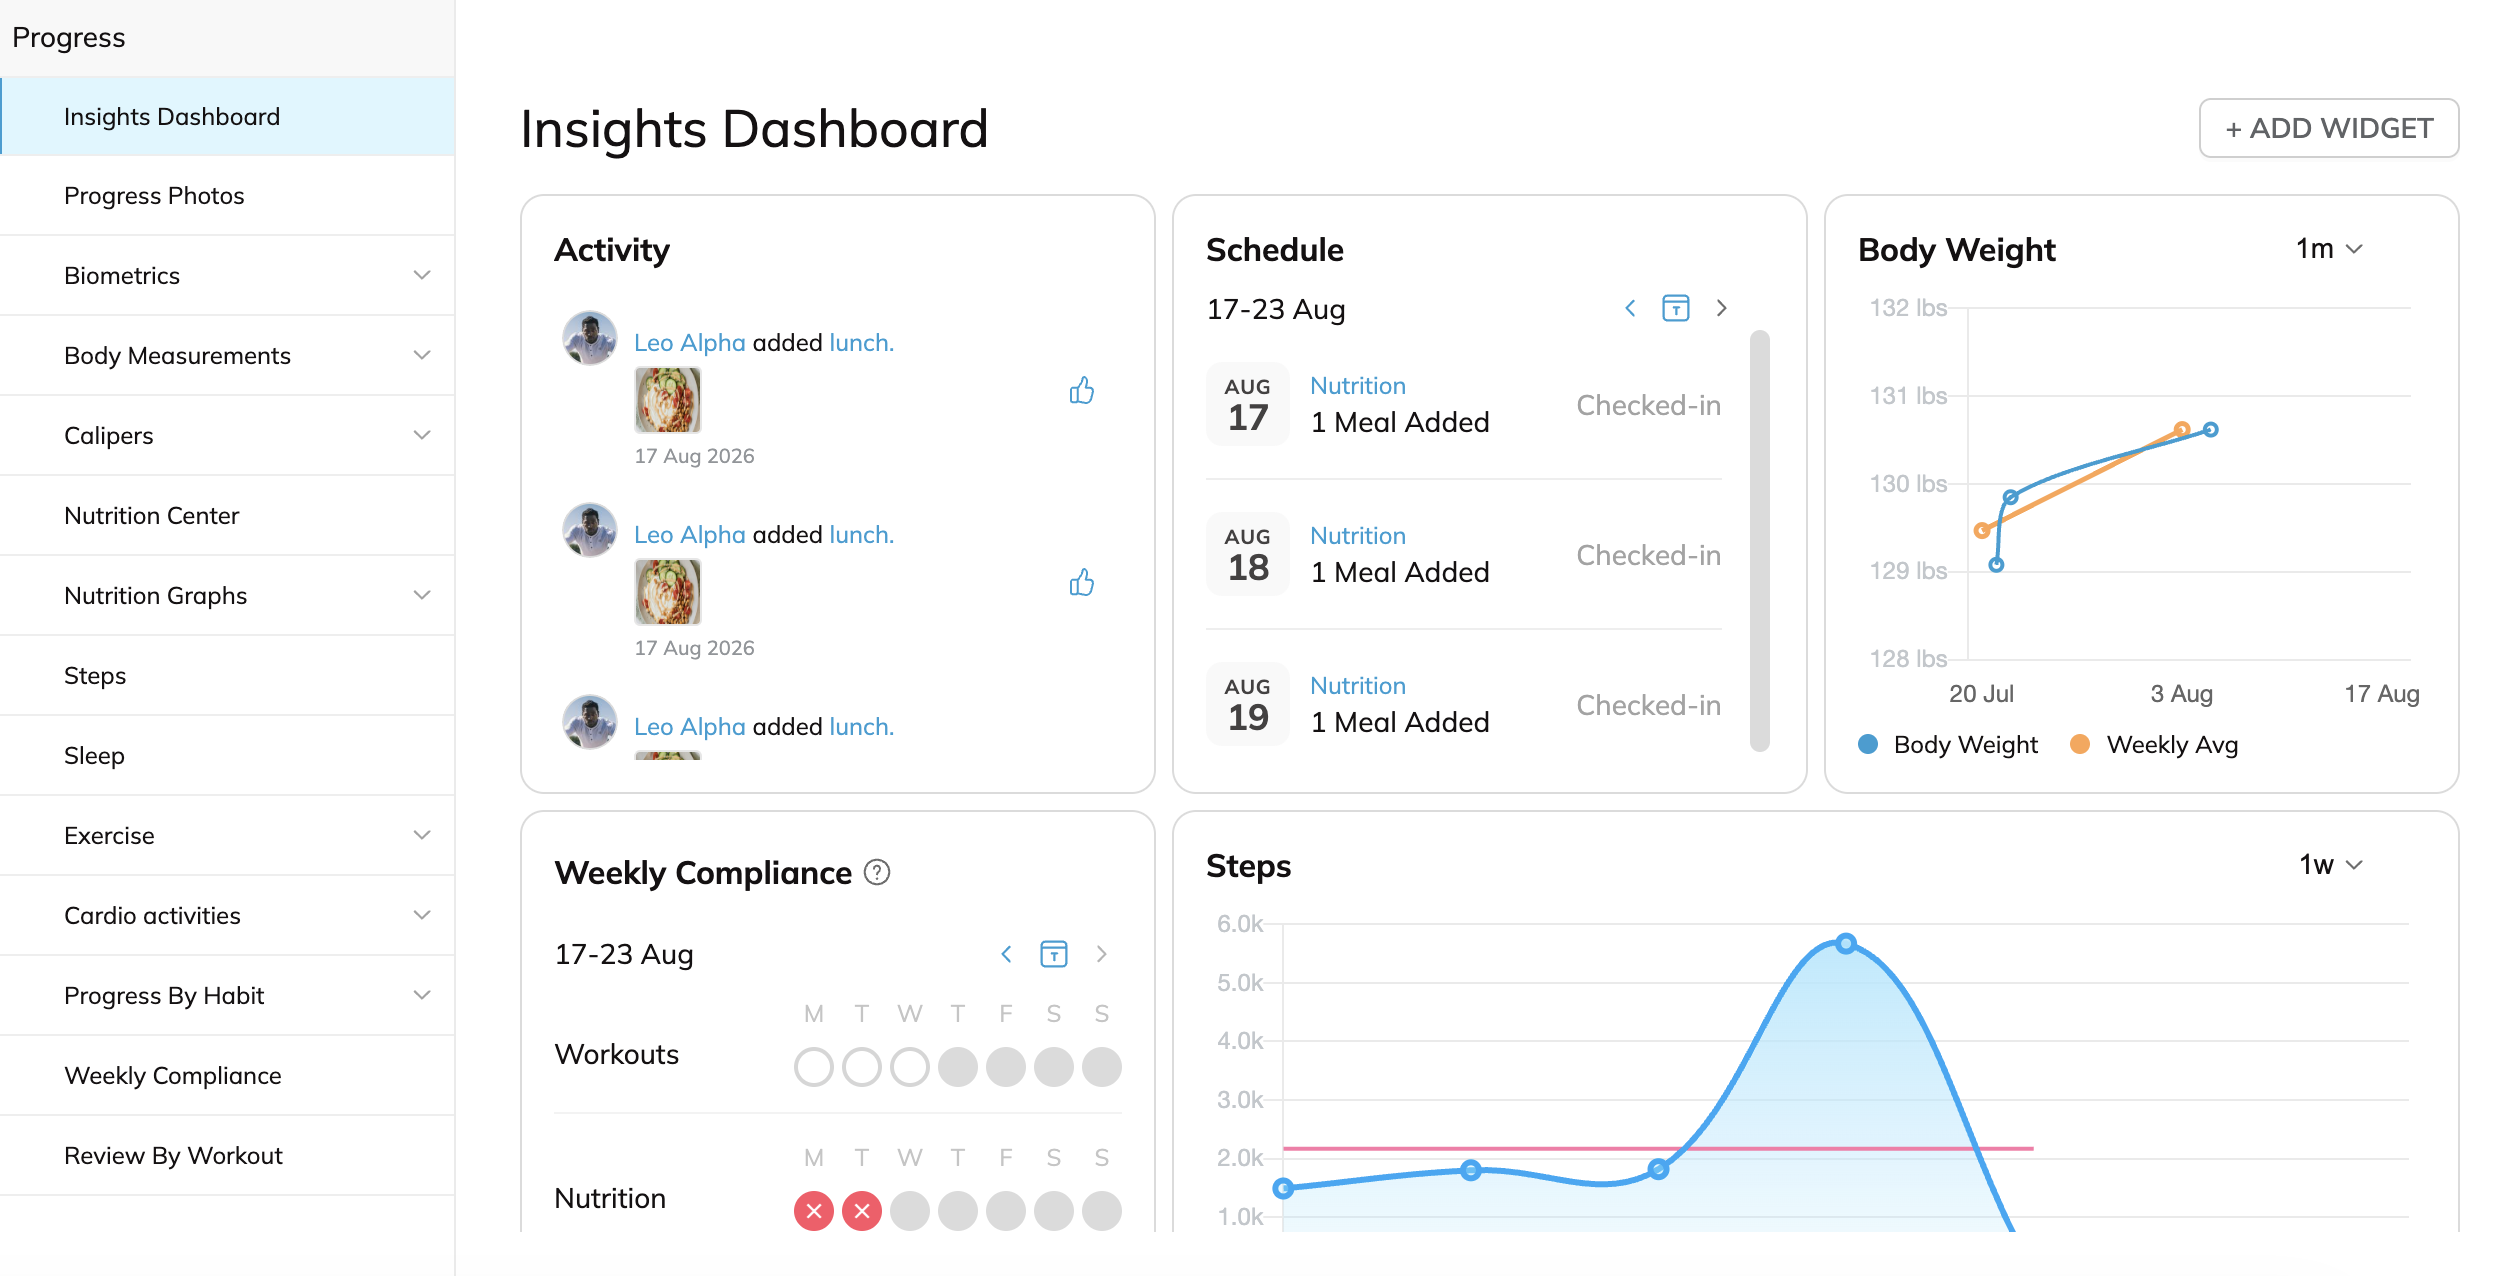Viewport: 2510px width, 1276px height.
Task: Open Nutrition link for Aug 17
Action: coord(1358,386)
